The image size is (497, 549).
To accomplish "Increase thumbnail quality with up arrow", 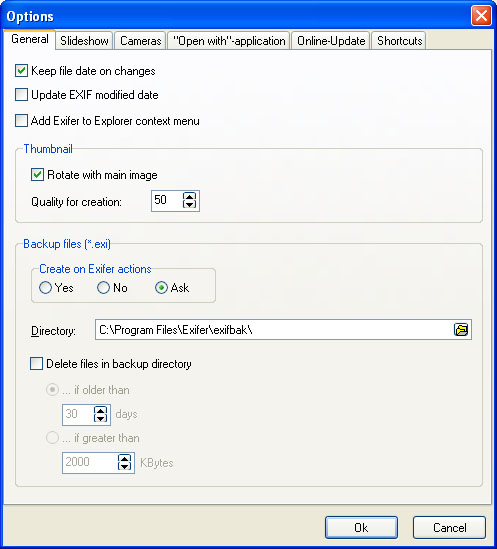I will [189, 197].
